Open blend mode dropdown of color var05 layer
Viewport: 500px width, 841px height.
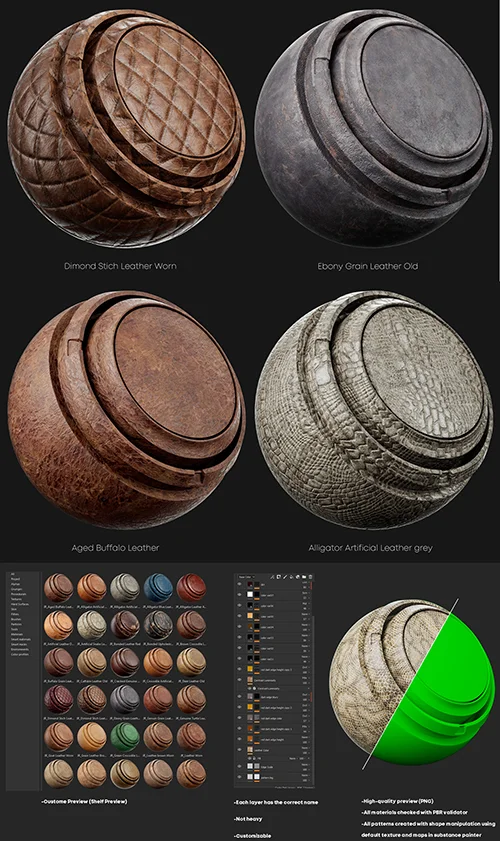coord(305,614)
